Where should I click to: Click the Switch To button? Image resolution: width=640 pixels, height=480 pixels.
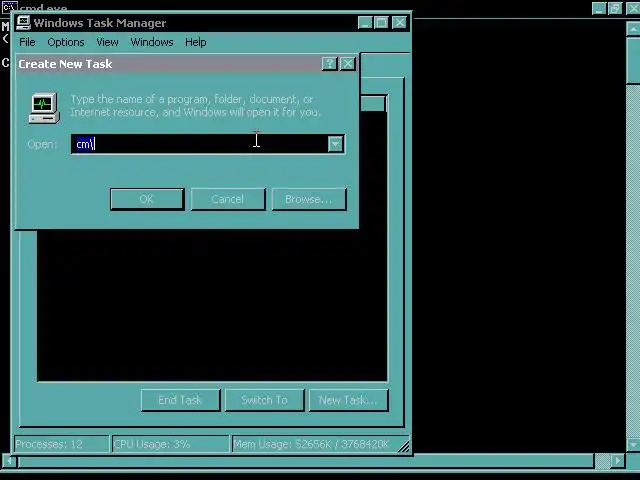pos(264,400)
